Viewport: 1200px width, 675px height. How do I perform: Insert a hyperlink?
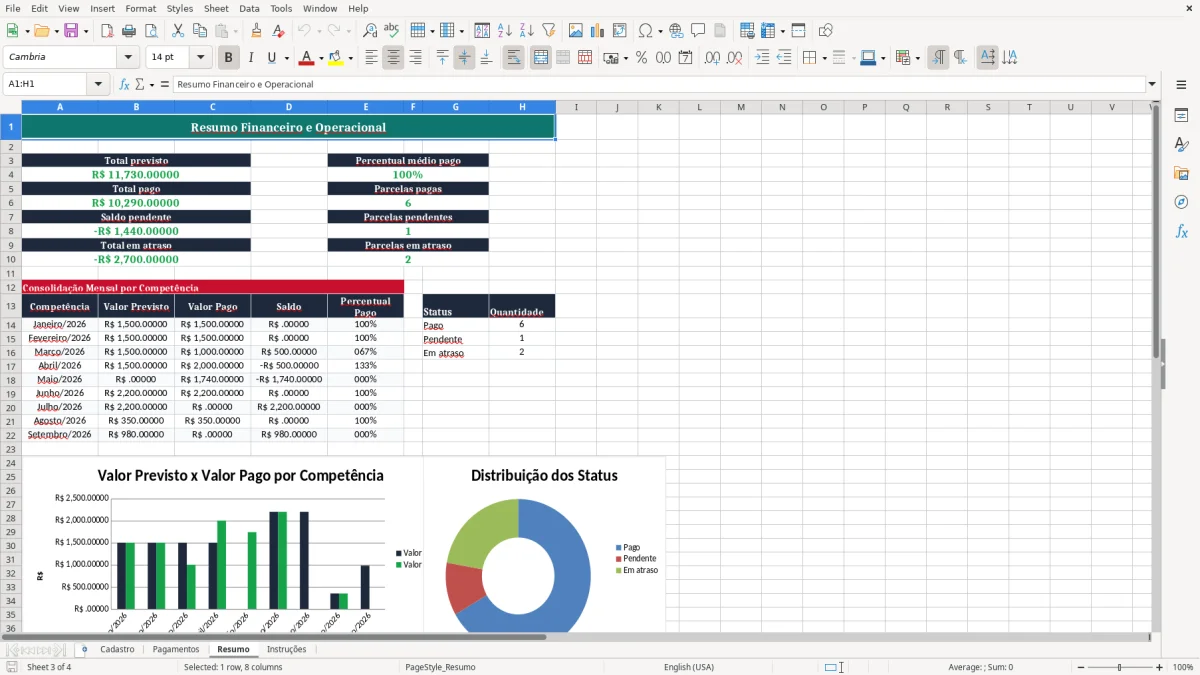(676, 31)
